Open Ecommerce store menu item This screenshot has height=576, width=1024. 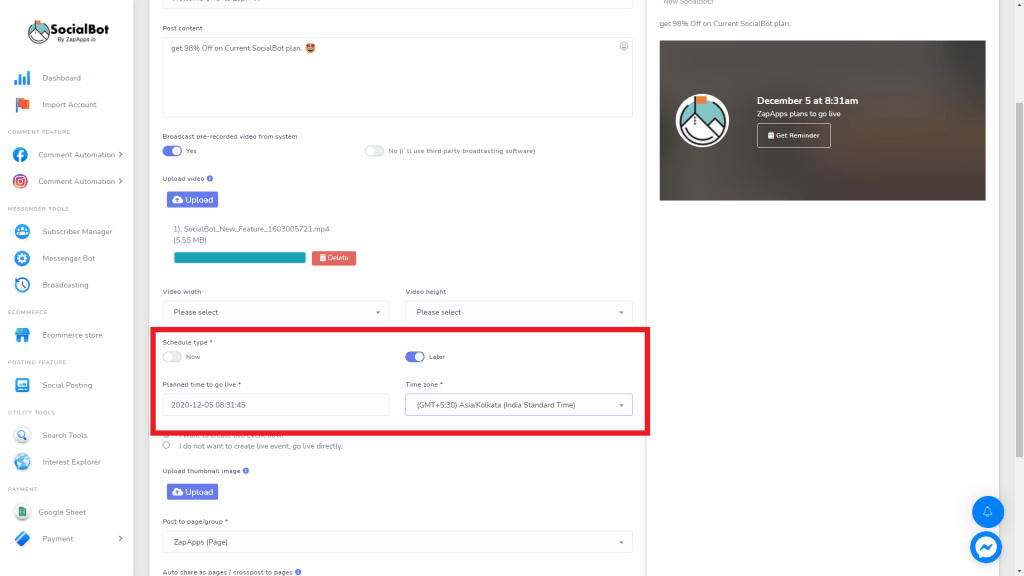72,335
